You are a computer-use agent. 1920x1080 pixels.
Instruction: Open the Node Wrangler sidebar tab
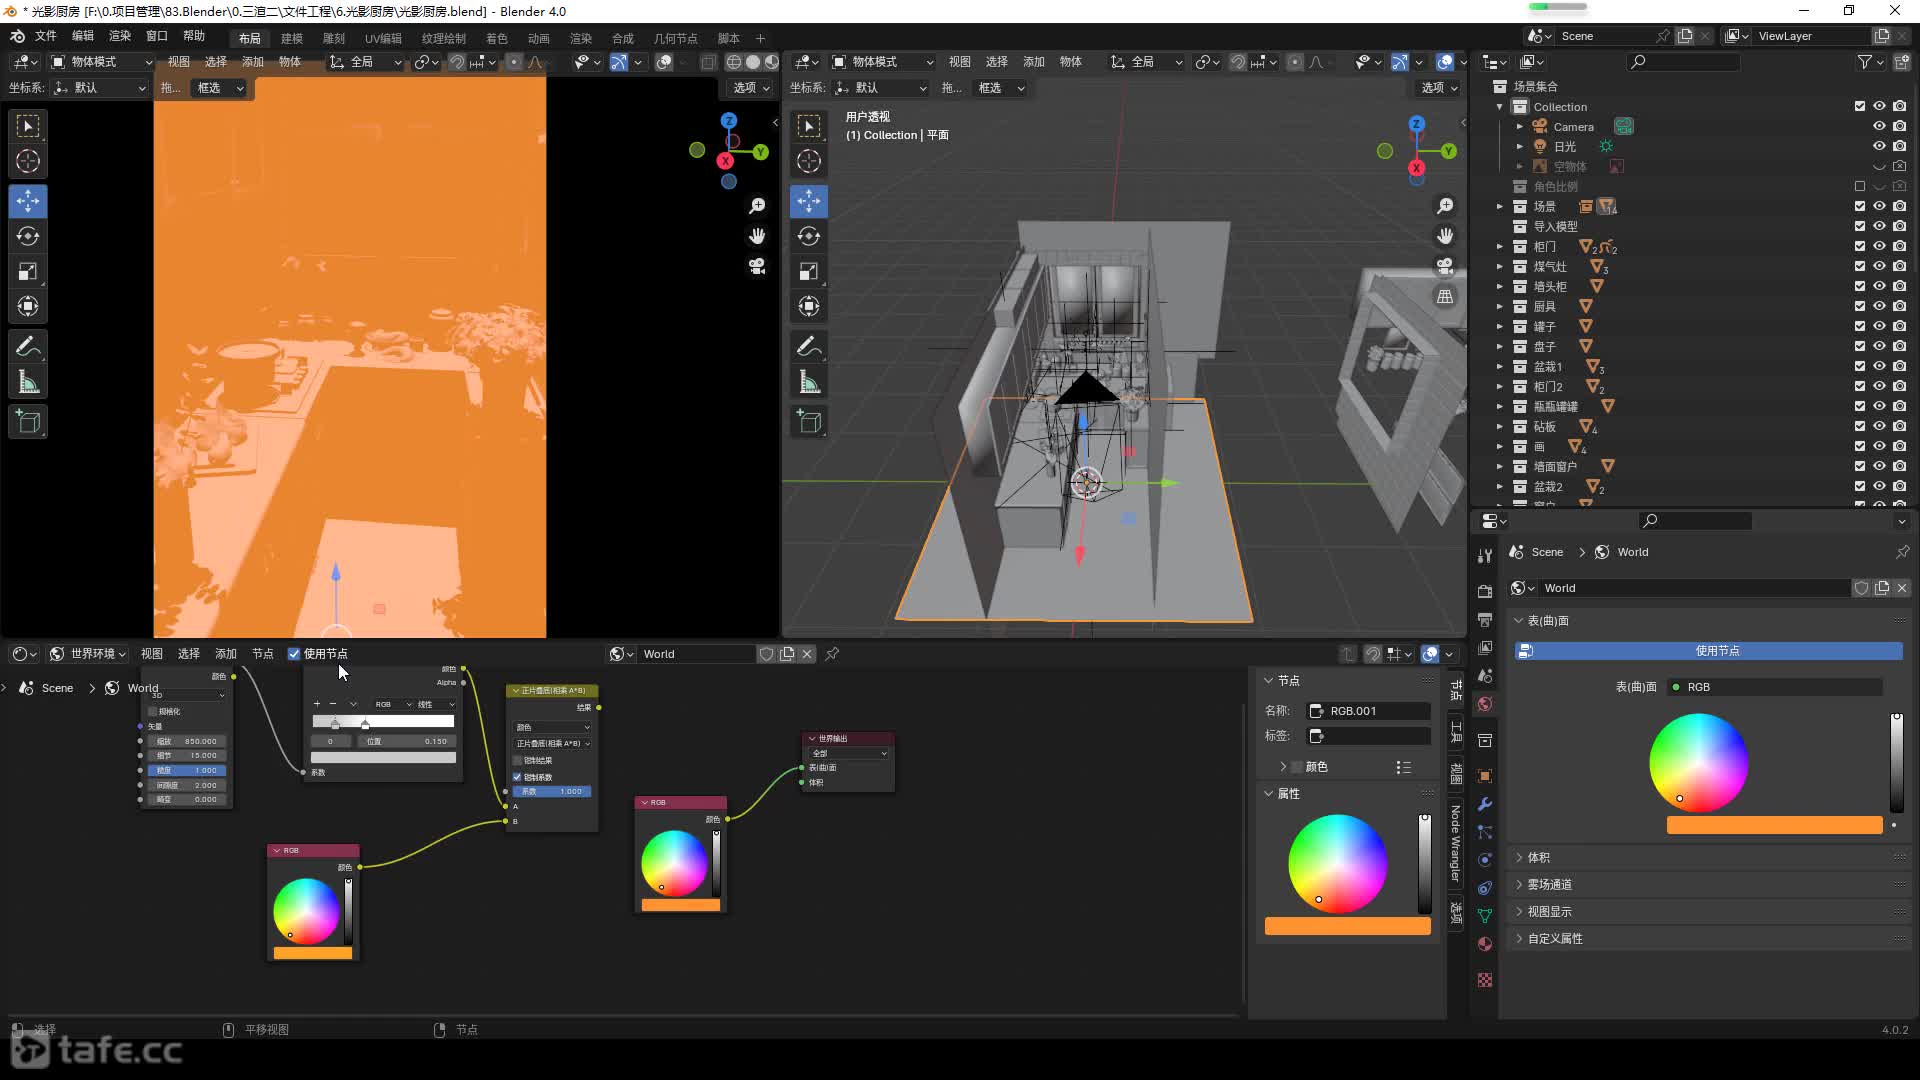[x=1455, y=843]
